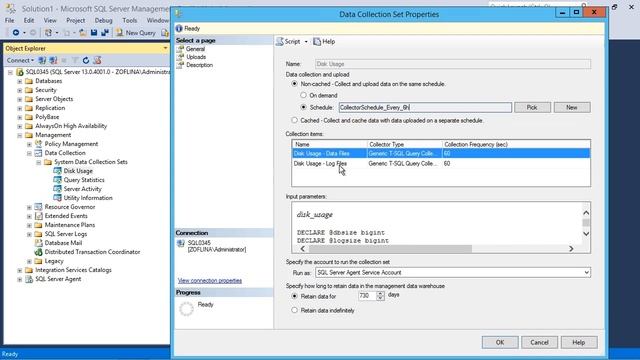640x360 pixels.
Task: Expand the SQL Server Agent node
Action: point(20,279)
